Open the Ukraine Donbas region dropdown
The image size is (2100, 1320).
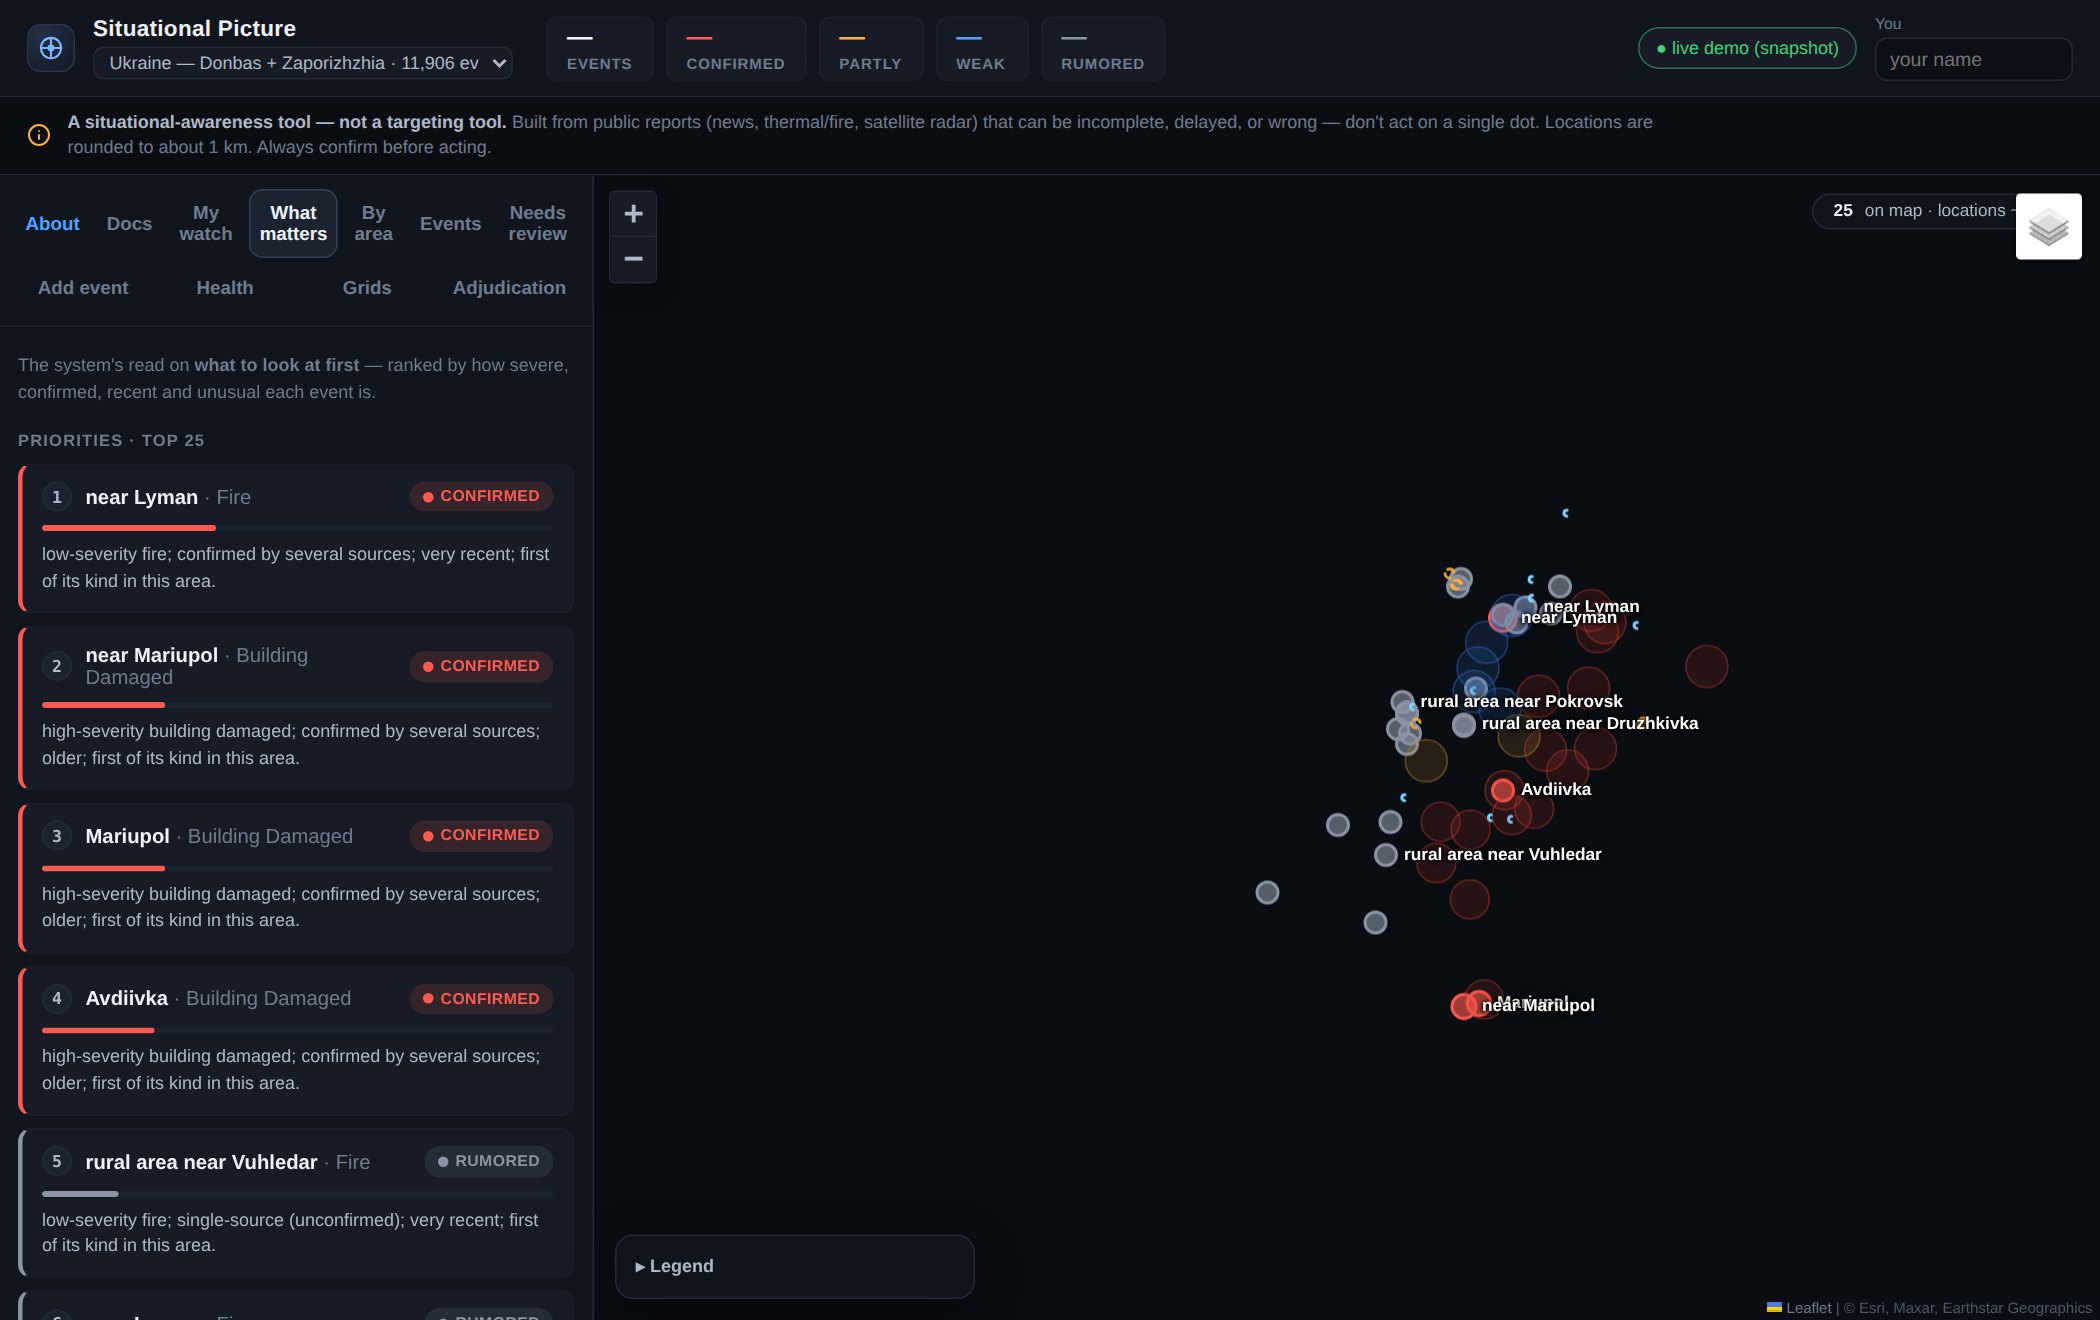(x=303, y=63)
